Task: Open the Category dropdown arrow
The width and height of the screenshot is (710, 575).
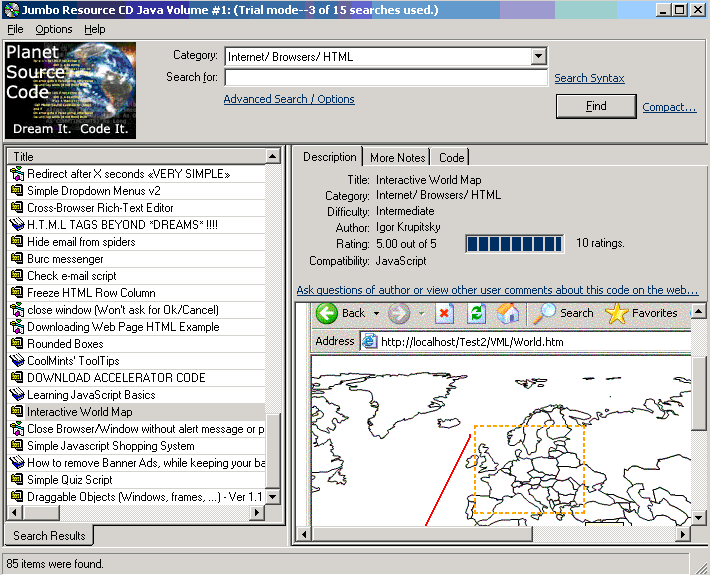Action: pos(538,57)
